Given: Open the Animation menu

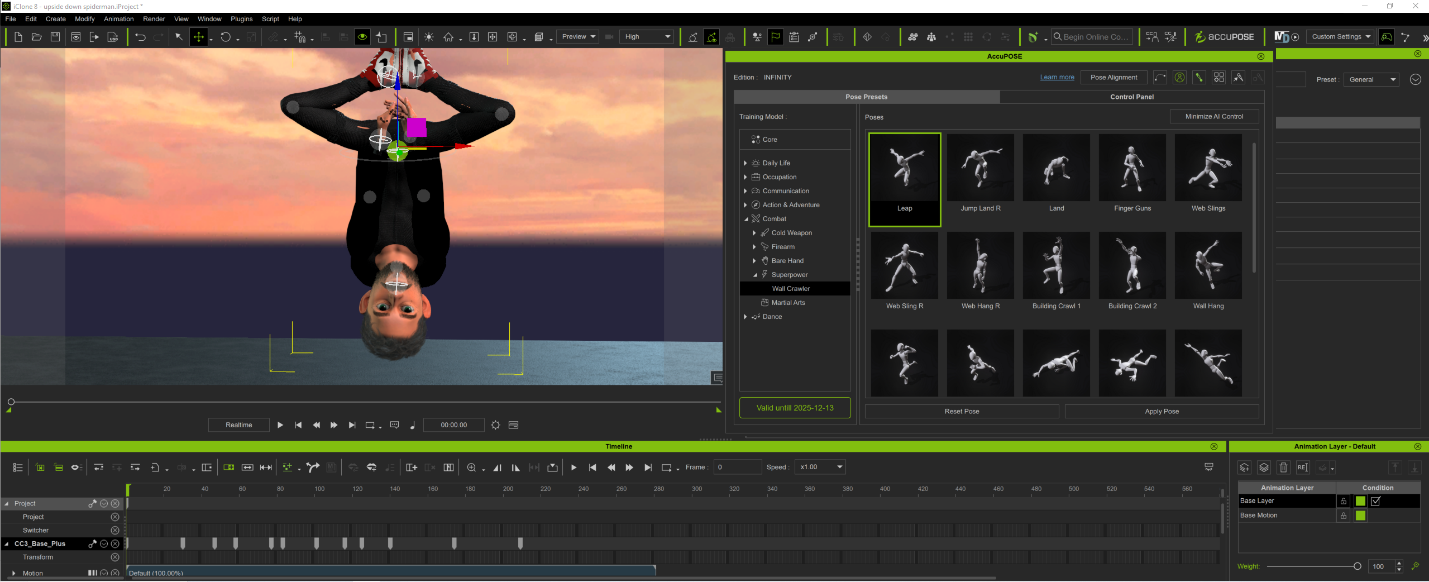Looking at the screenshot, I should coord(119,18).
